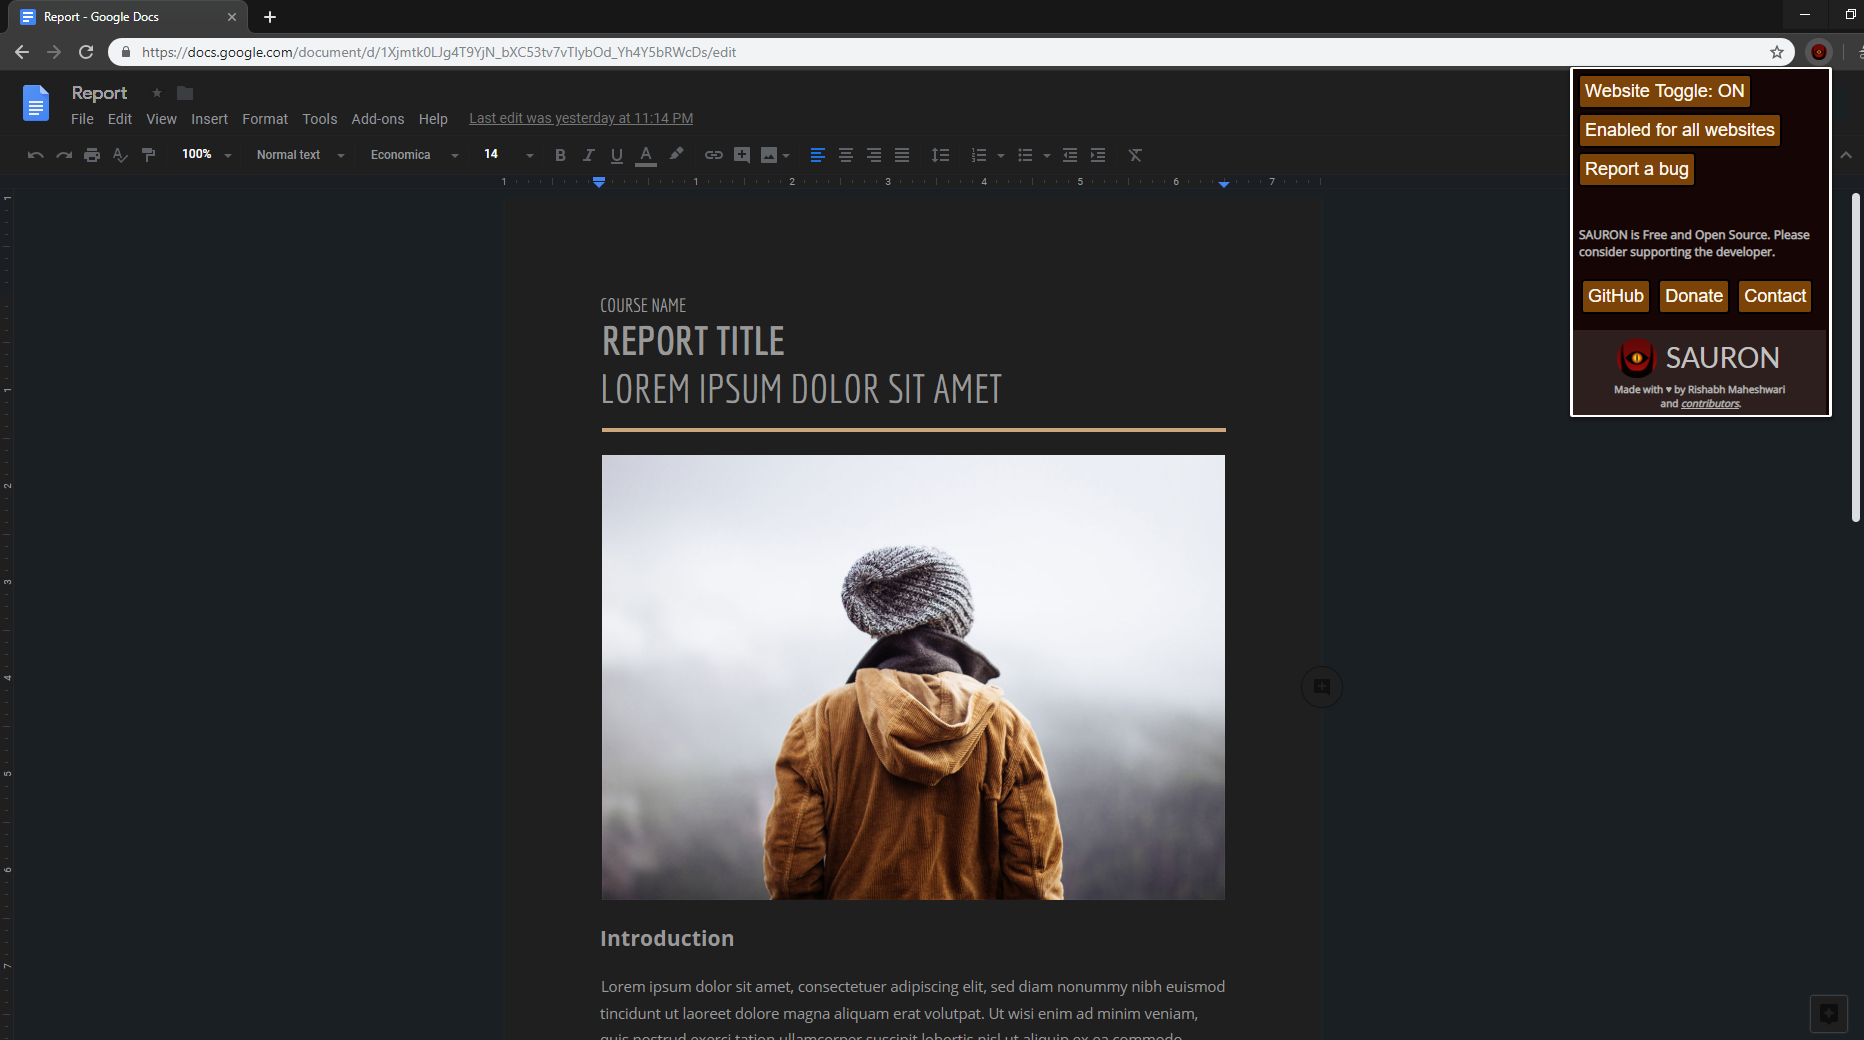Click the Contact button
The height and width of the screenshot is (1040, 1864).
click(1774, 296)
